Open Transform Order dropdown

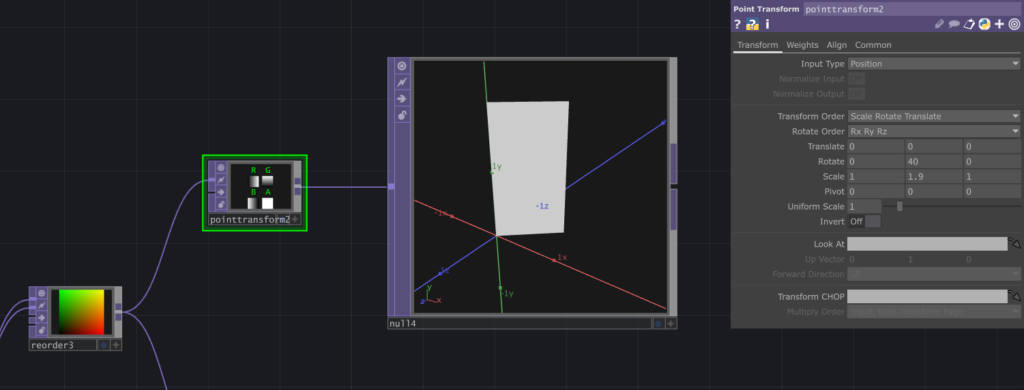tap(934, 116)
